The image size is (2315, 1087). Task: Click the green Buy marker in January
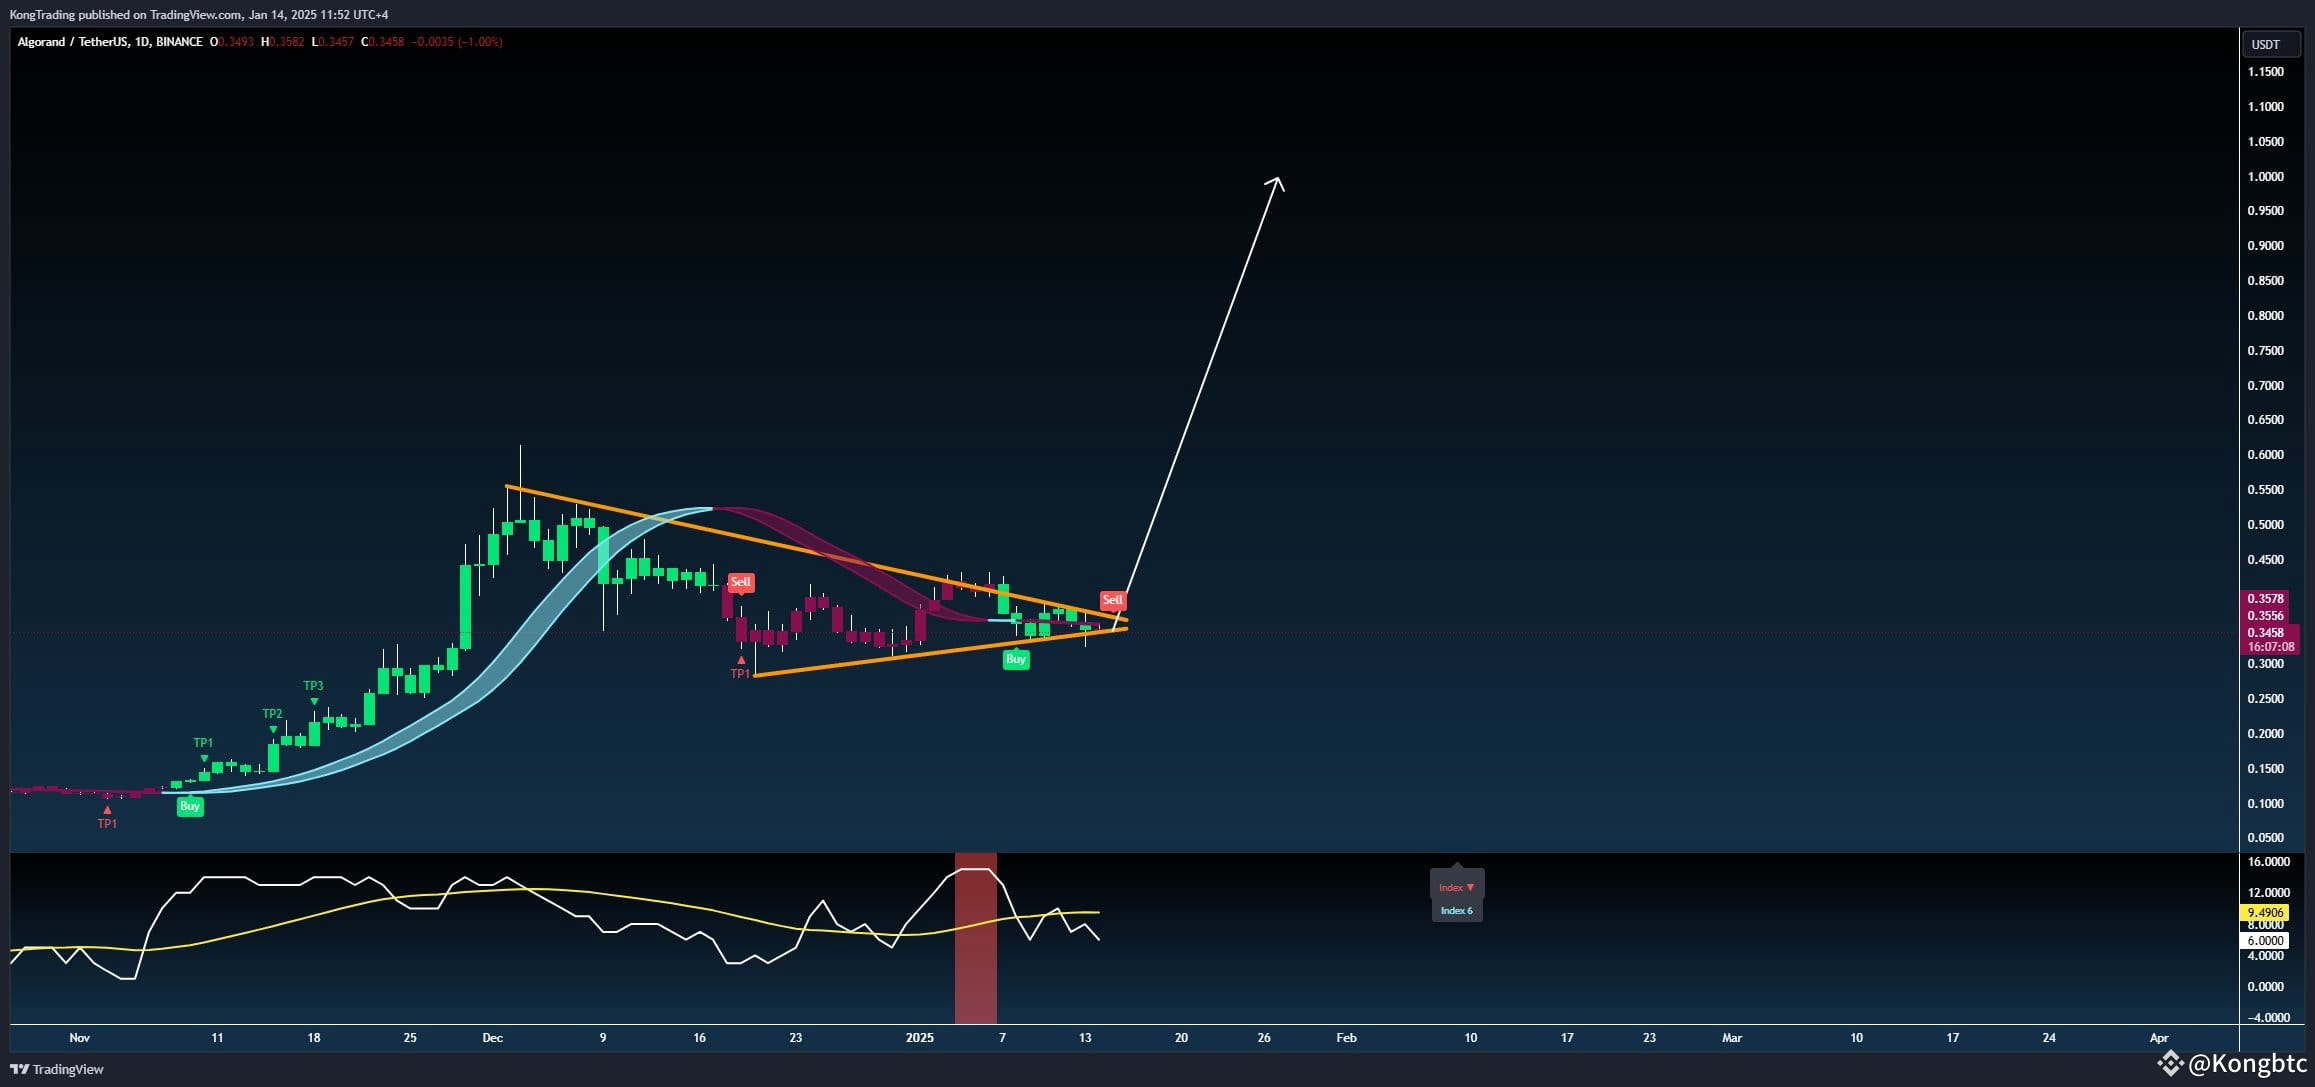click(1016, 659)
